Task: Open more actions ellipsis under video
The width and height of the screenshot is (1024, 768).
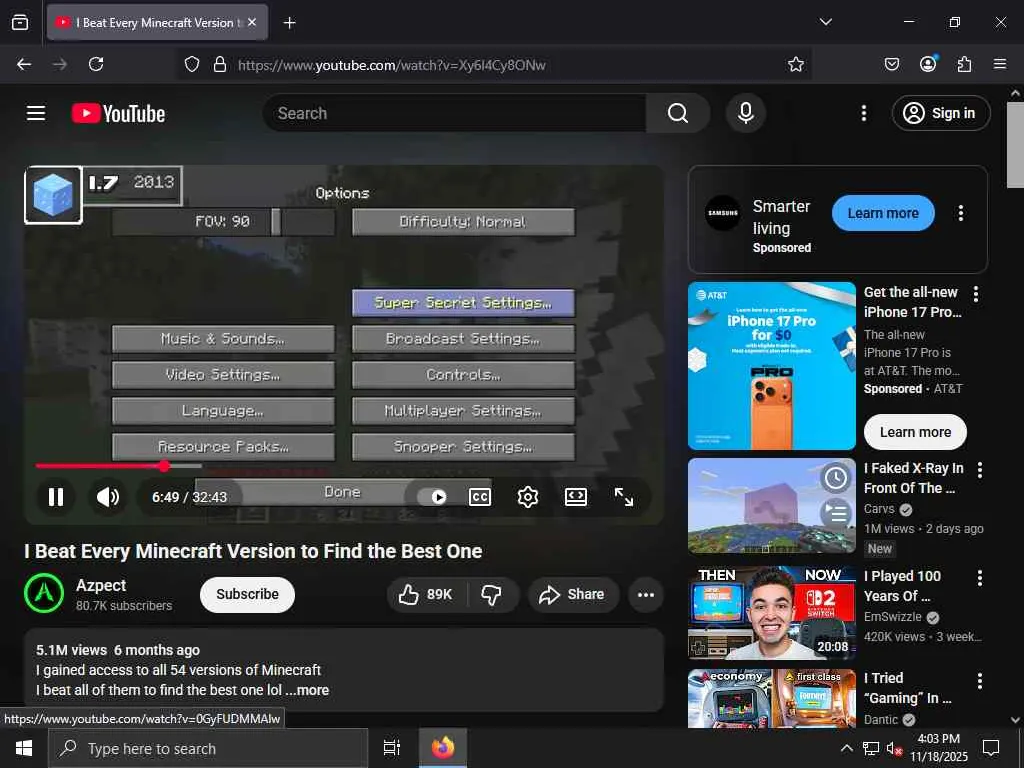Action: point(646,594)
